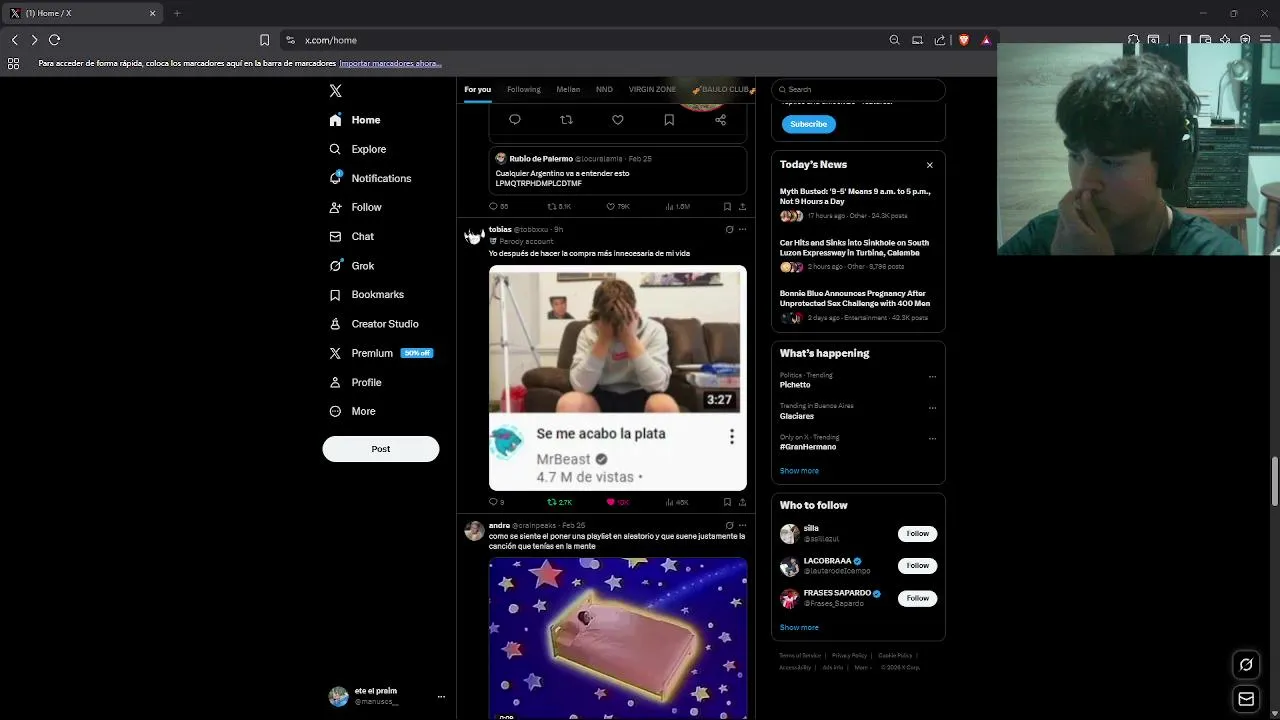1280x720 pixels.
Task: Open Explore from the sidebar
Action: click(x=357, y=149)
